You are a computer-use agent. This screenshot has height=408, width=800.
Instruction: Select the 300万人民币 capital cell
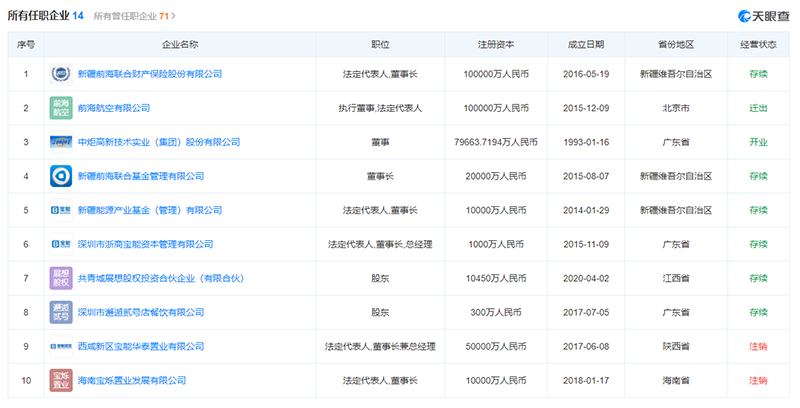click(x=496, y=312)
